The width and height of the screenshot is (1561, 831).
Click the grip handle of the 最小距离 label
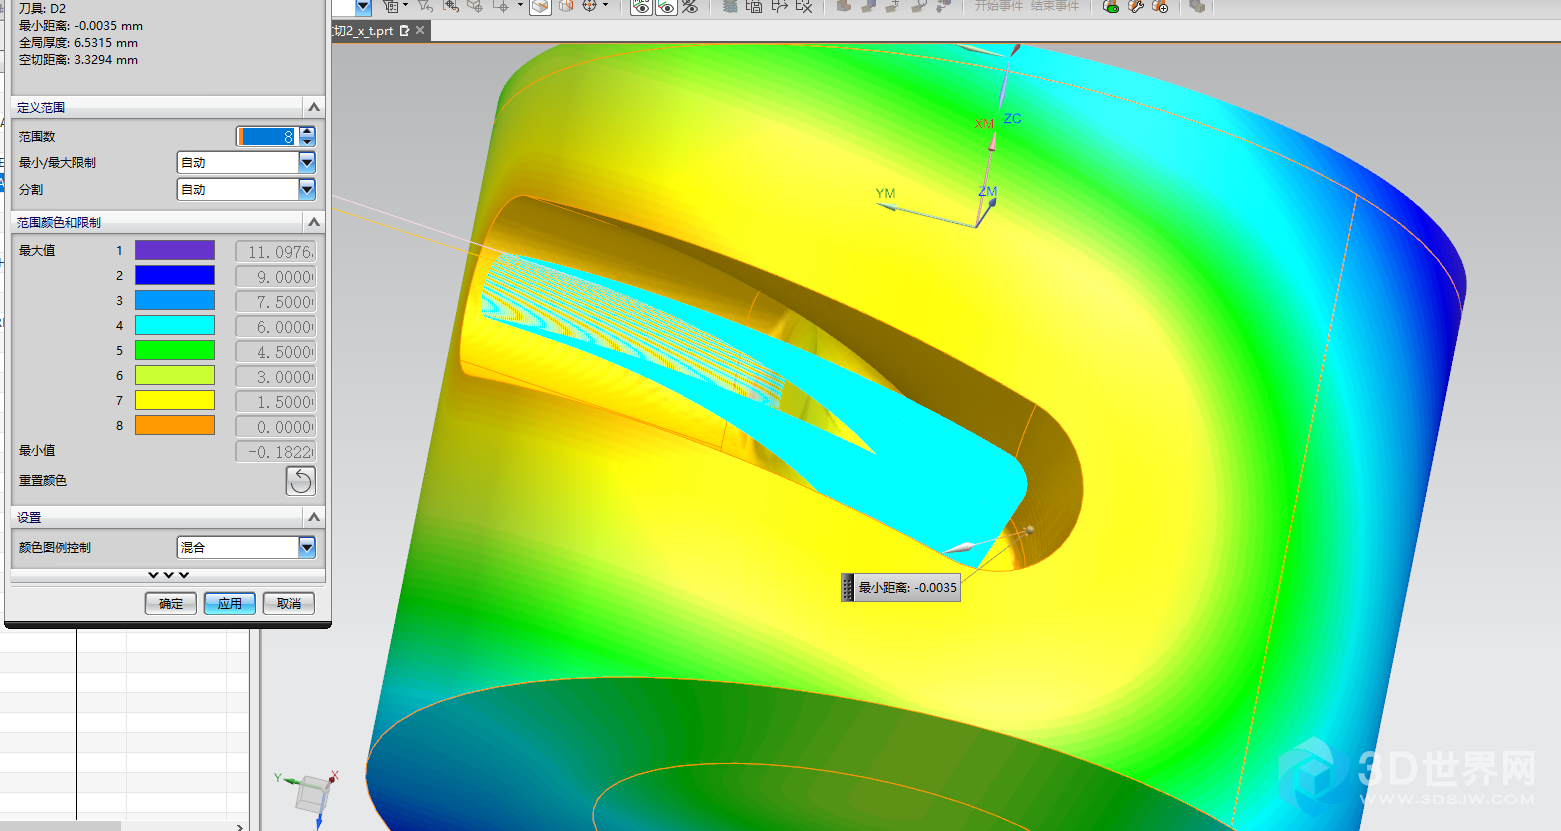(x=848, y=588)
